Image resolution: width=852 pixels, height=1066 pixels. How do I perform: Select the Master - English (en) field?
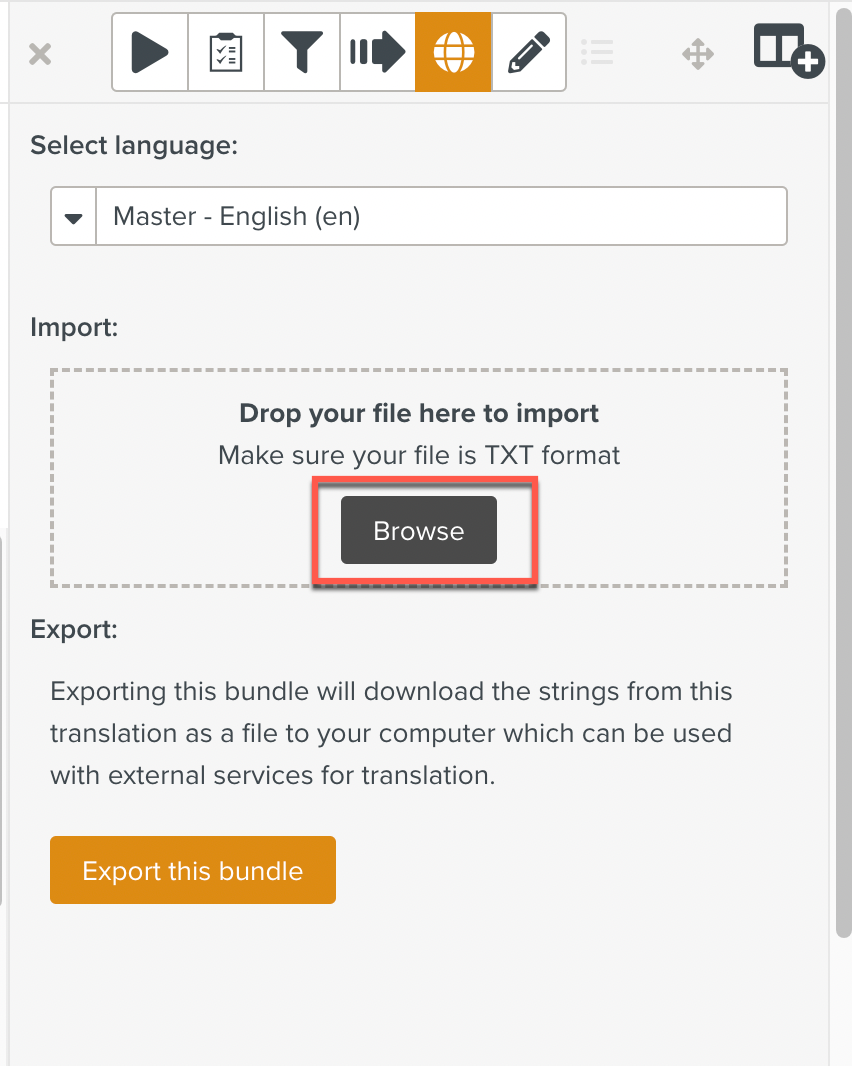point(440,215)
